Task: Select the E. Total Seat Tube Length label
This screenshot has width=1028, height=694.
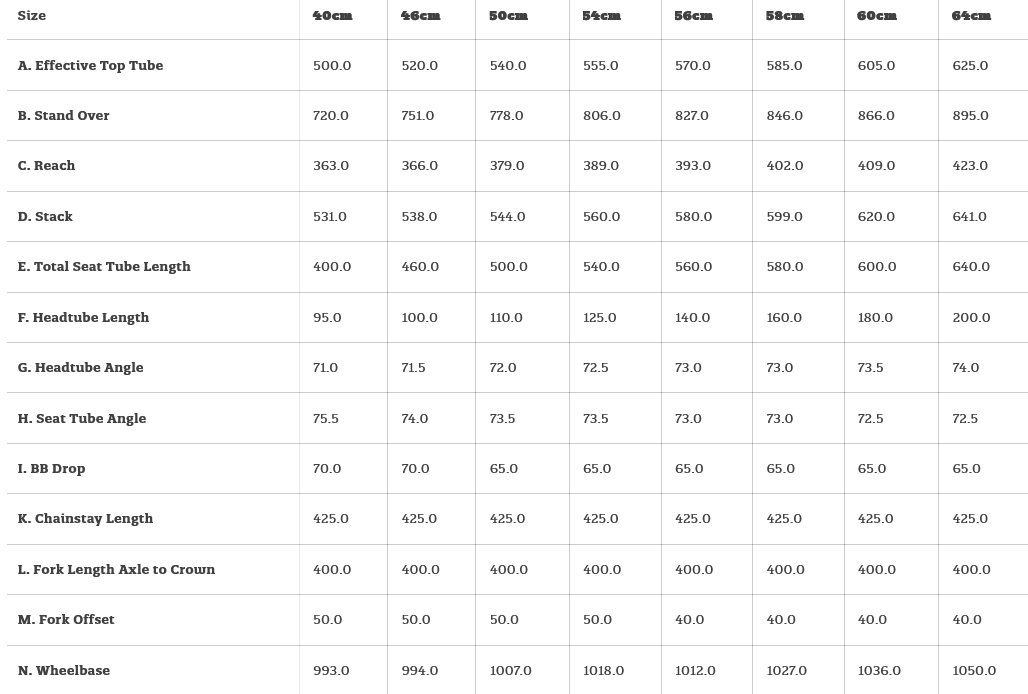Action: click(x=104, y=267)
